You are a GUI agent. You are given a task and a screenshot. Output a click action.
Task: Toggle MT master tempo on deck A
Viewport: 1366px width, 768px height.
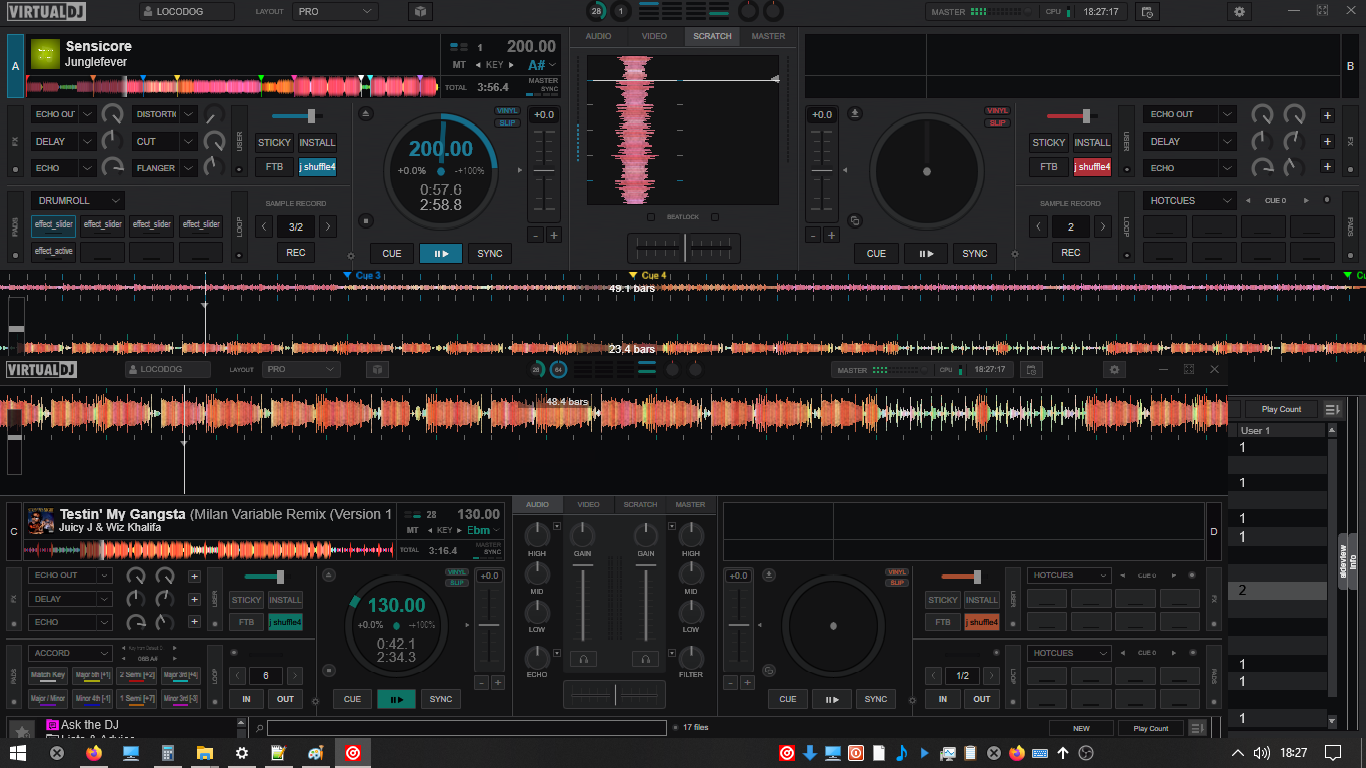point(459,65)
